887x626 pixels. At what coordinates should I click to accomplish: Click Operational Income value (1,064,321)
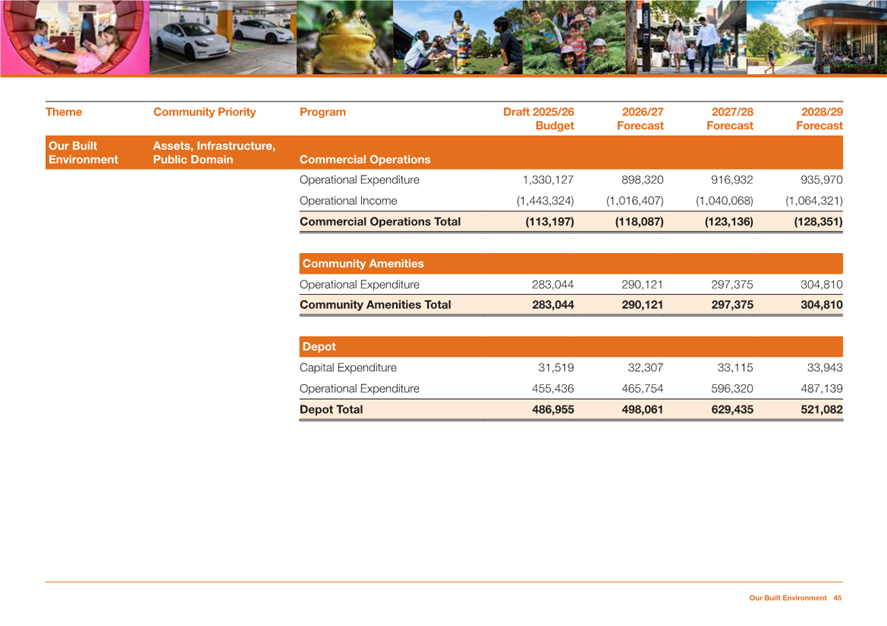tap(814, 201)
